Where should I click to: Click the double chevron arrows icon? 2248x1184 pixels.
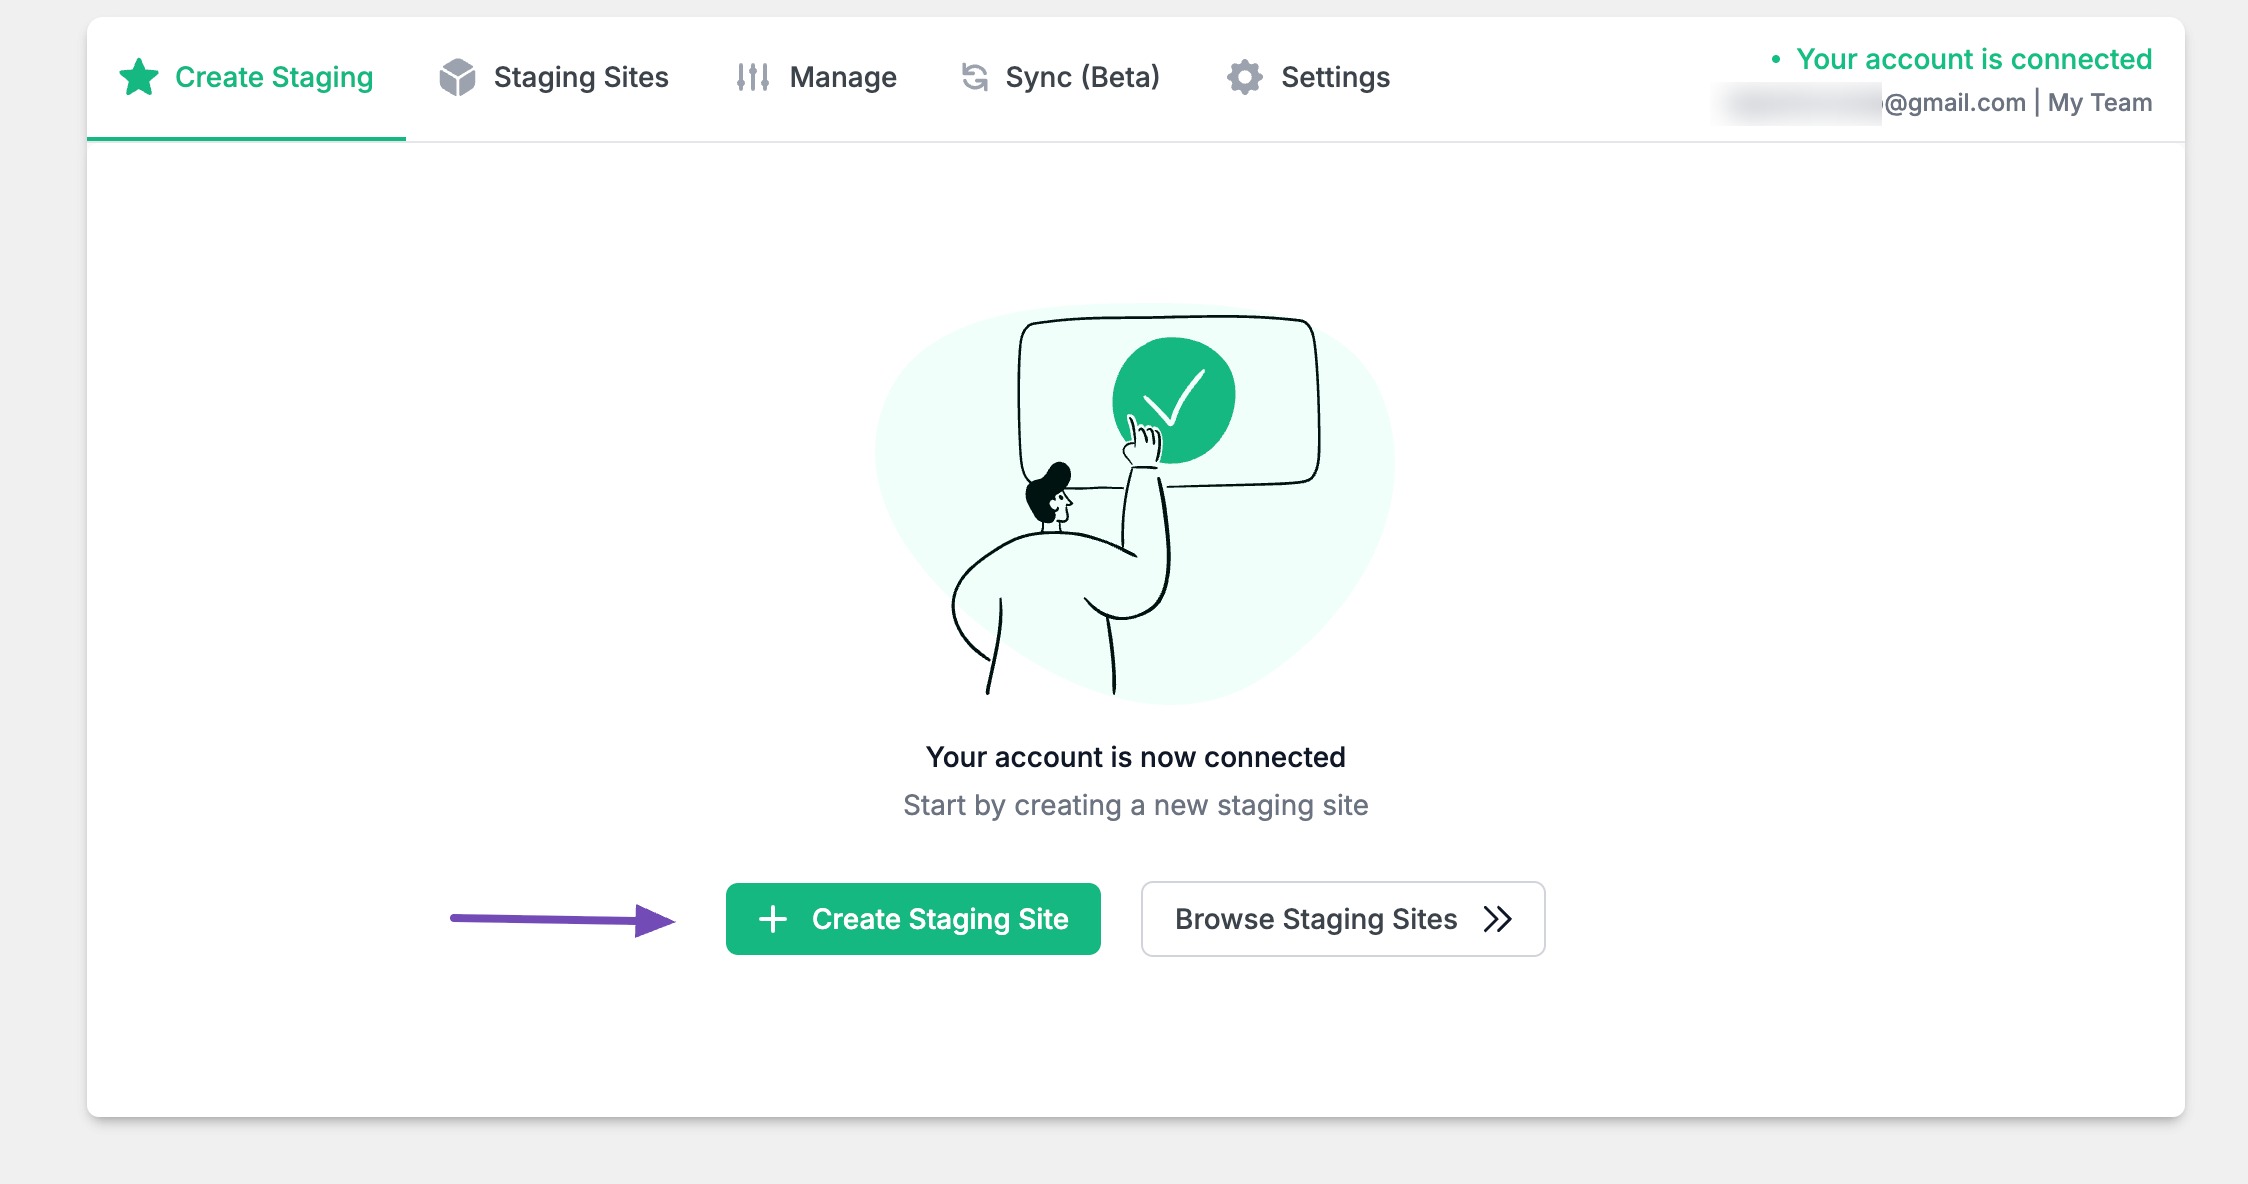click(1497, 919)
